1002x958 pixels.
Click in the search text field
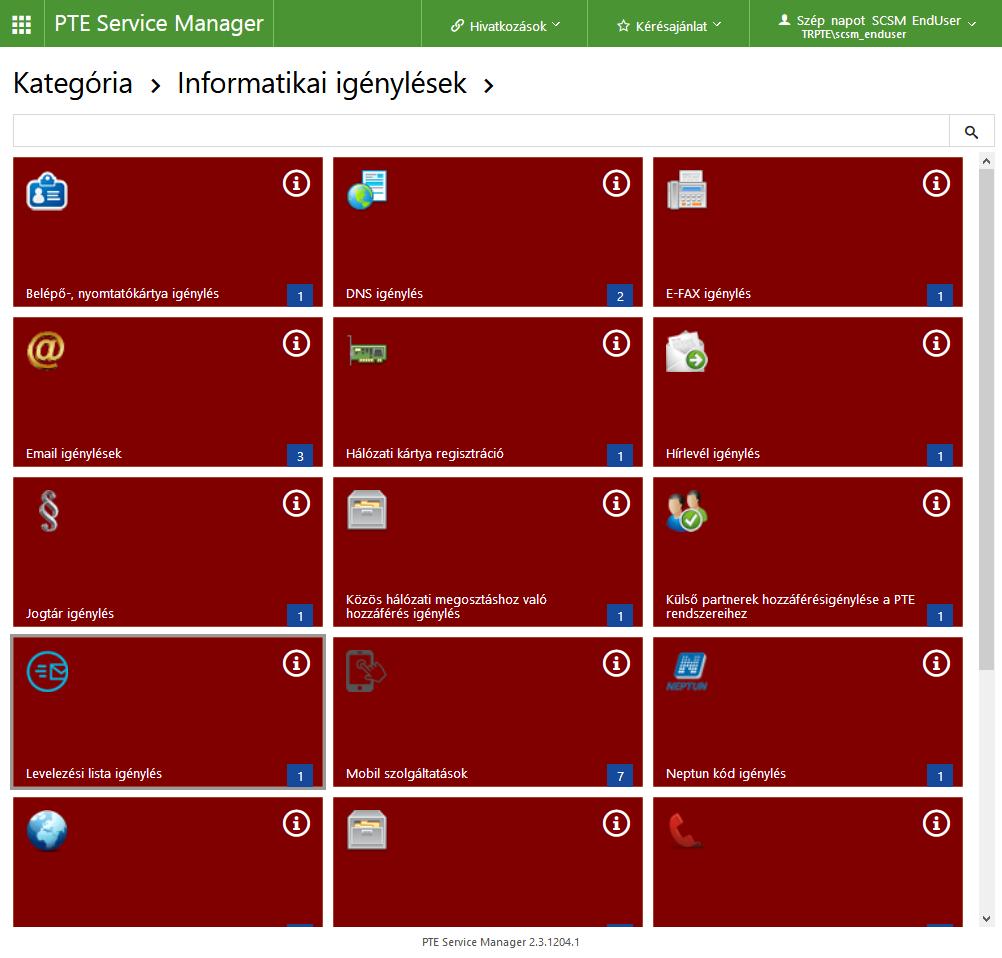pos(481,132)
